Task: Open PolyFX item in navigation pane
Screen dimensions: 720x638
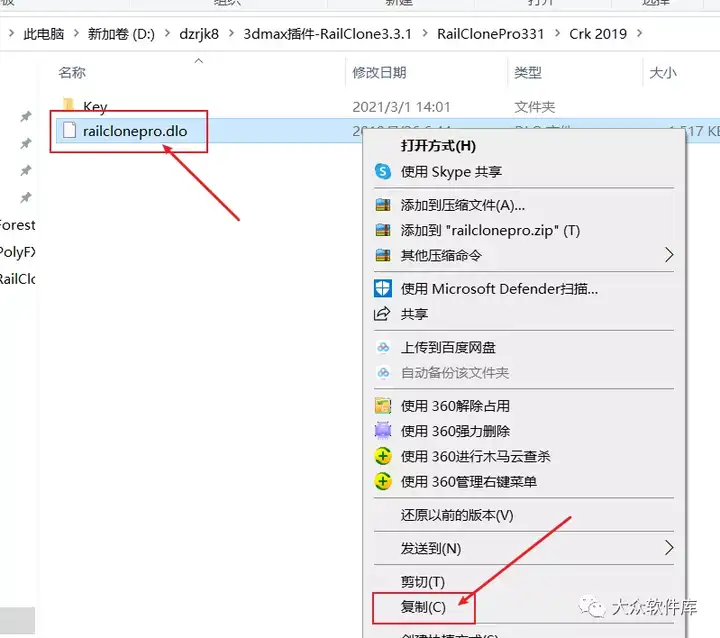Action: pos(17,252)
